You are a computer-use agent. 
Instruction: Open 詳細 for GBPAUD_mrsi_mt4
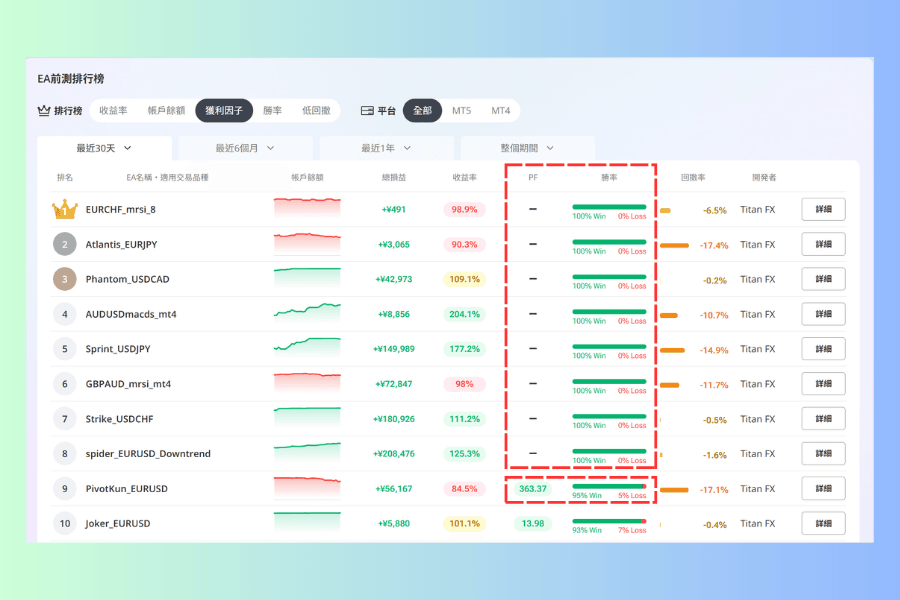click(824, 384)
